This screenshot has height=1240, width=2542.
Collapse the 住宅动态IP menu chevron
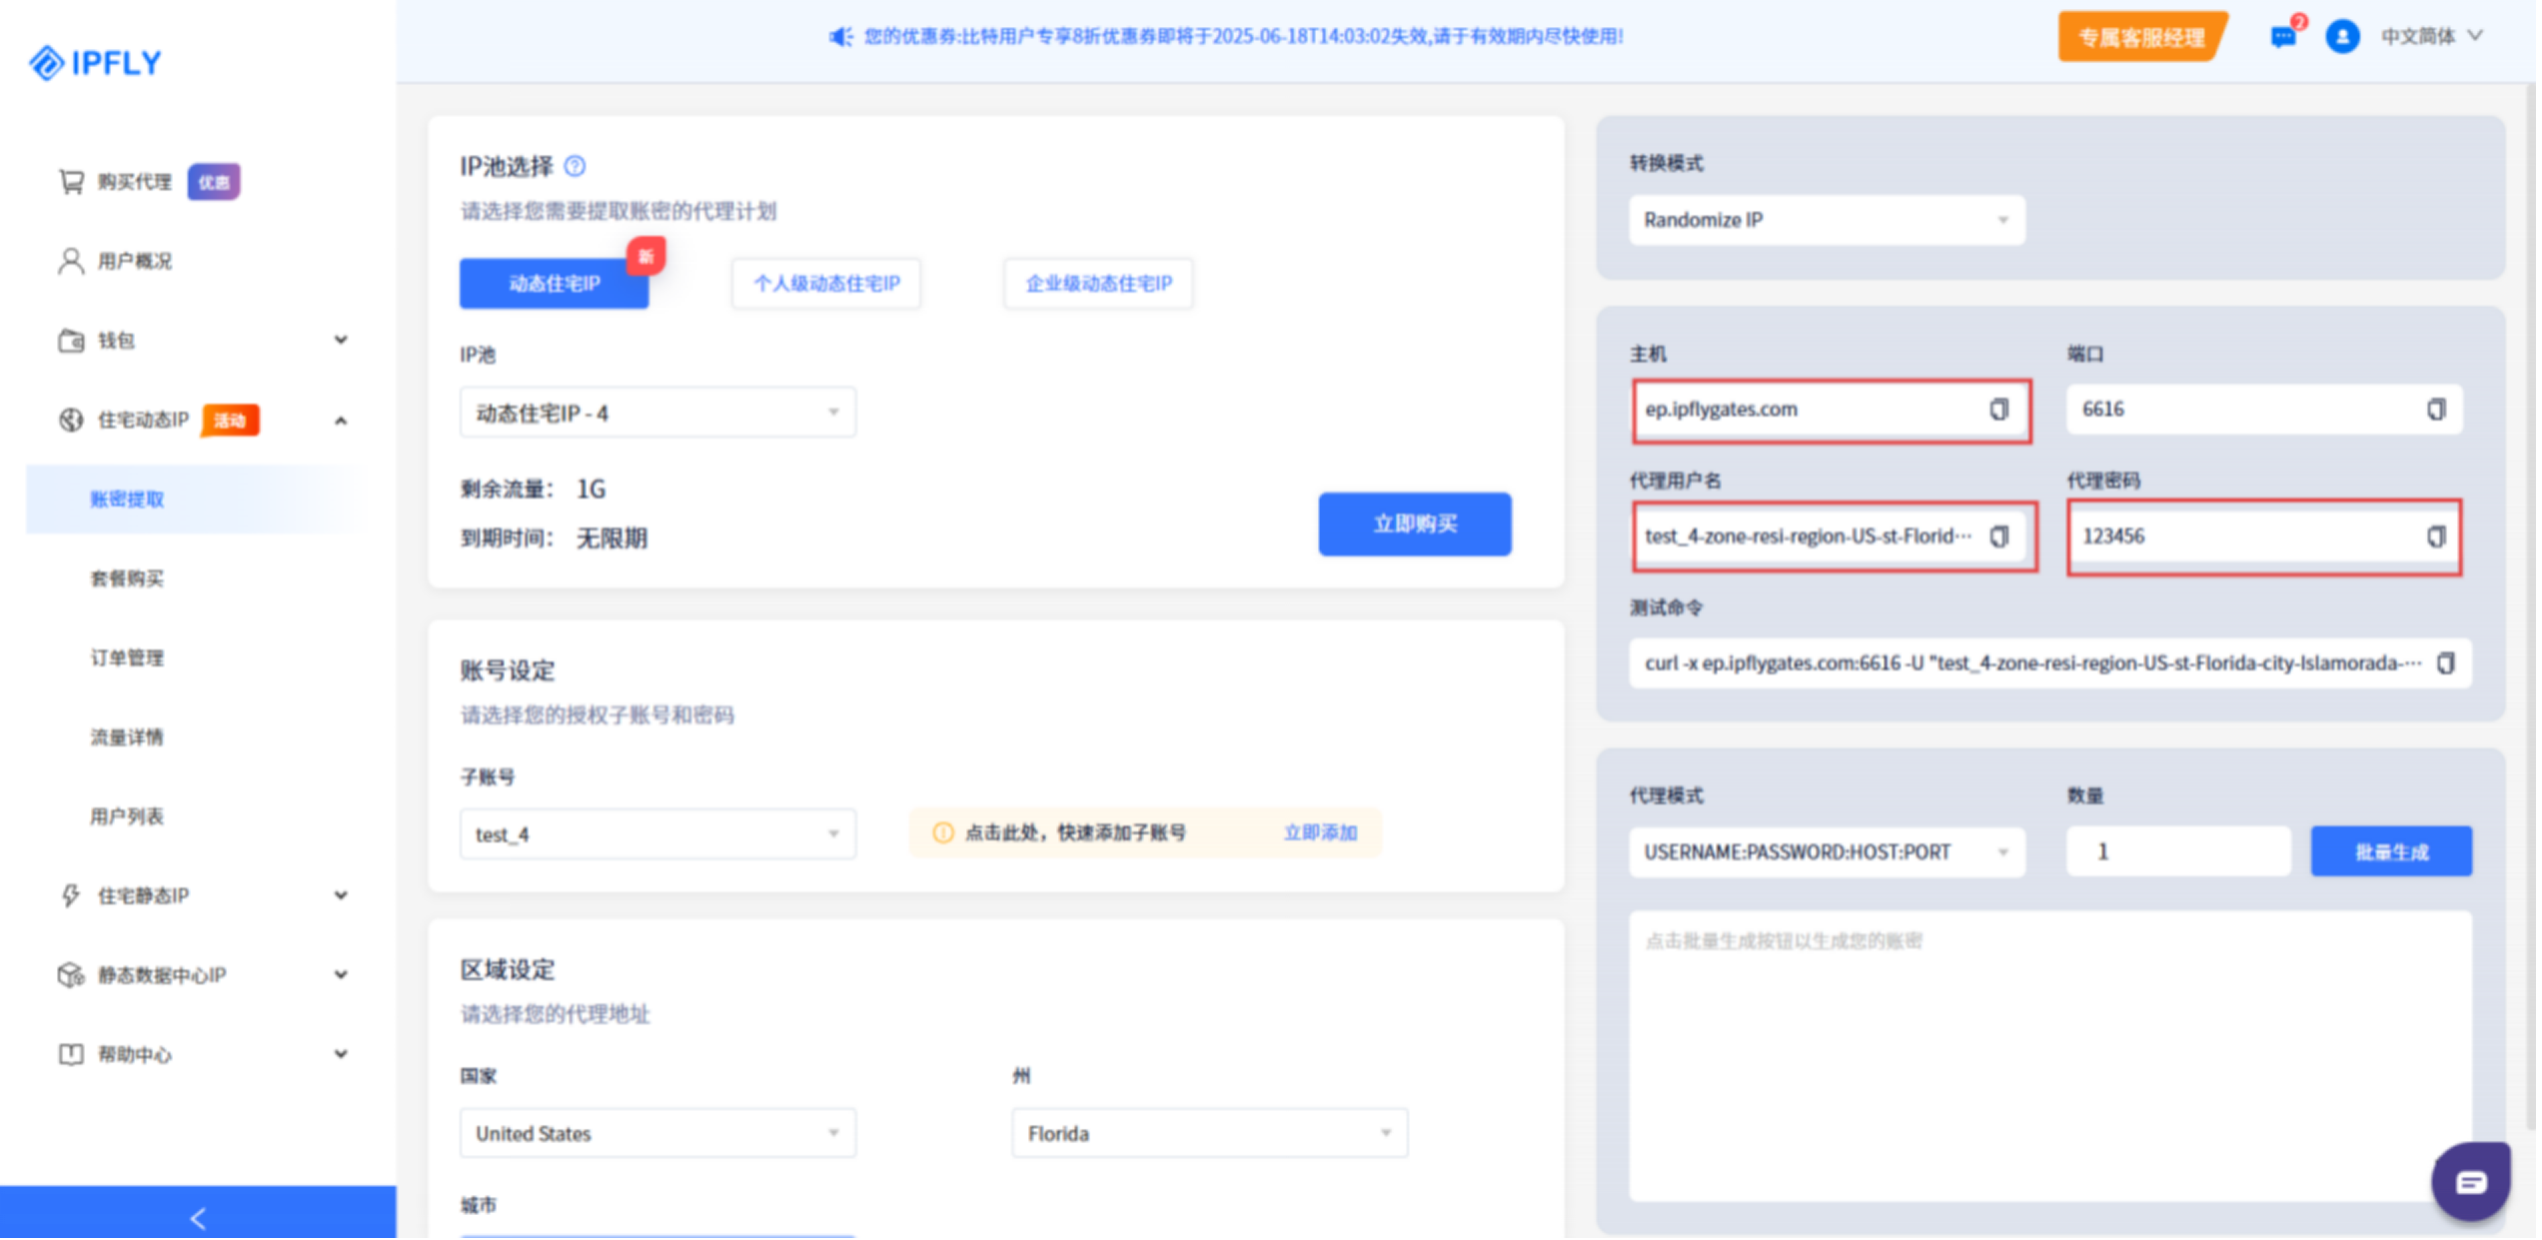pyautogui.click(x=342, y=421)
